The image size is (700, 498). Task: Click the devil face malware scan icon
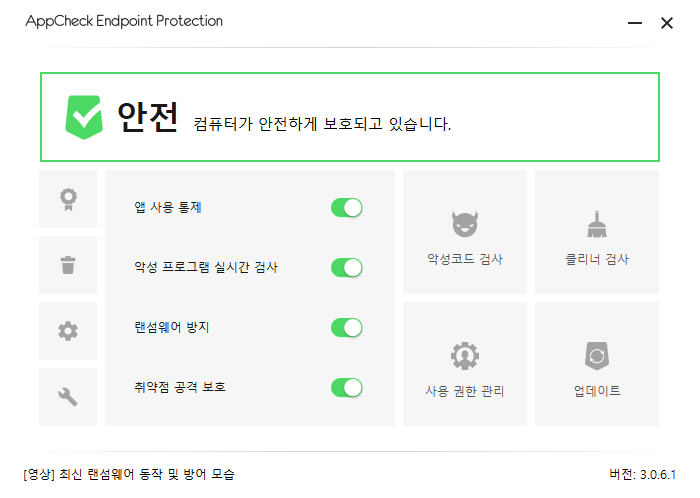(465, 224)
